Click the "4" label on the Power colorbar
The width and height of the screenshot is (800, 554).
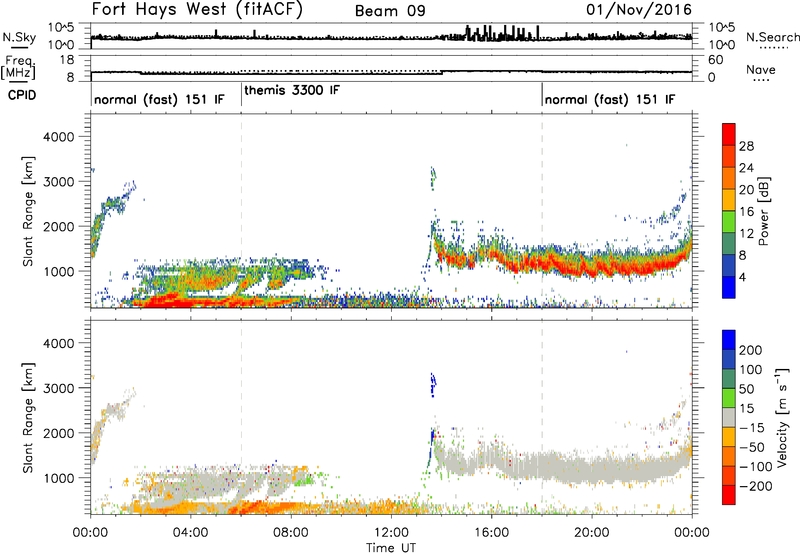(743, 277)
